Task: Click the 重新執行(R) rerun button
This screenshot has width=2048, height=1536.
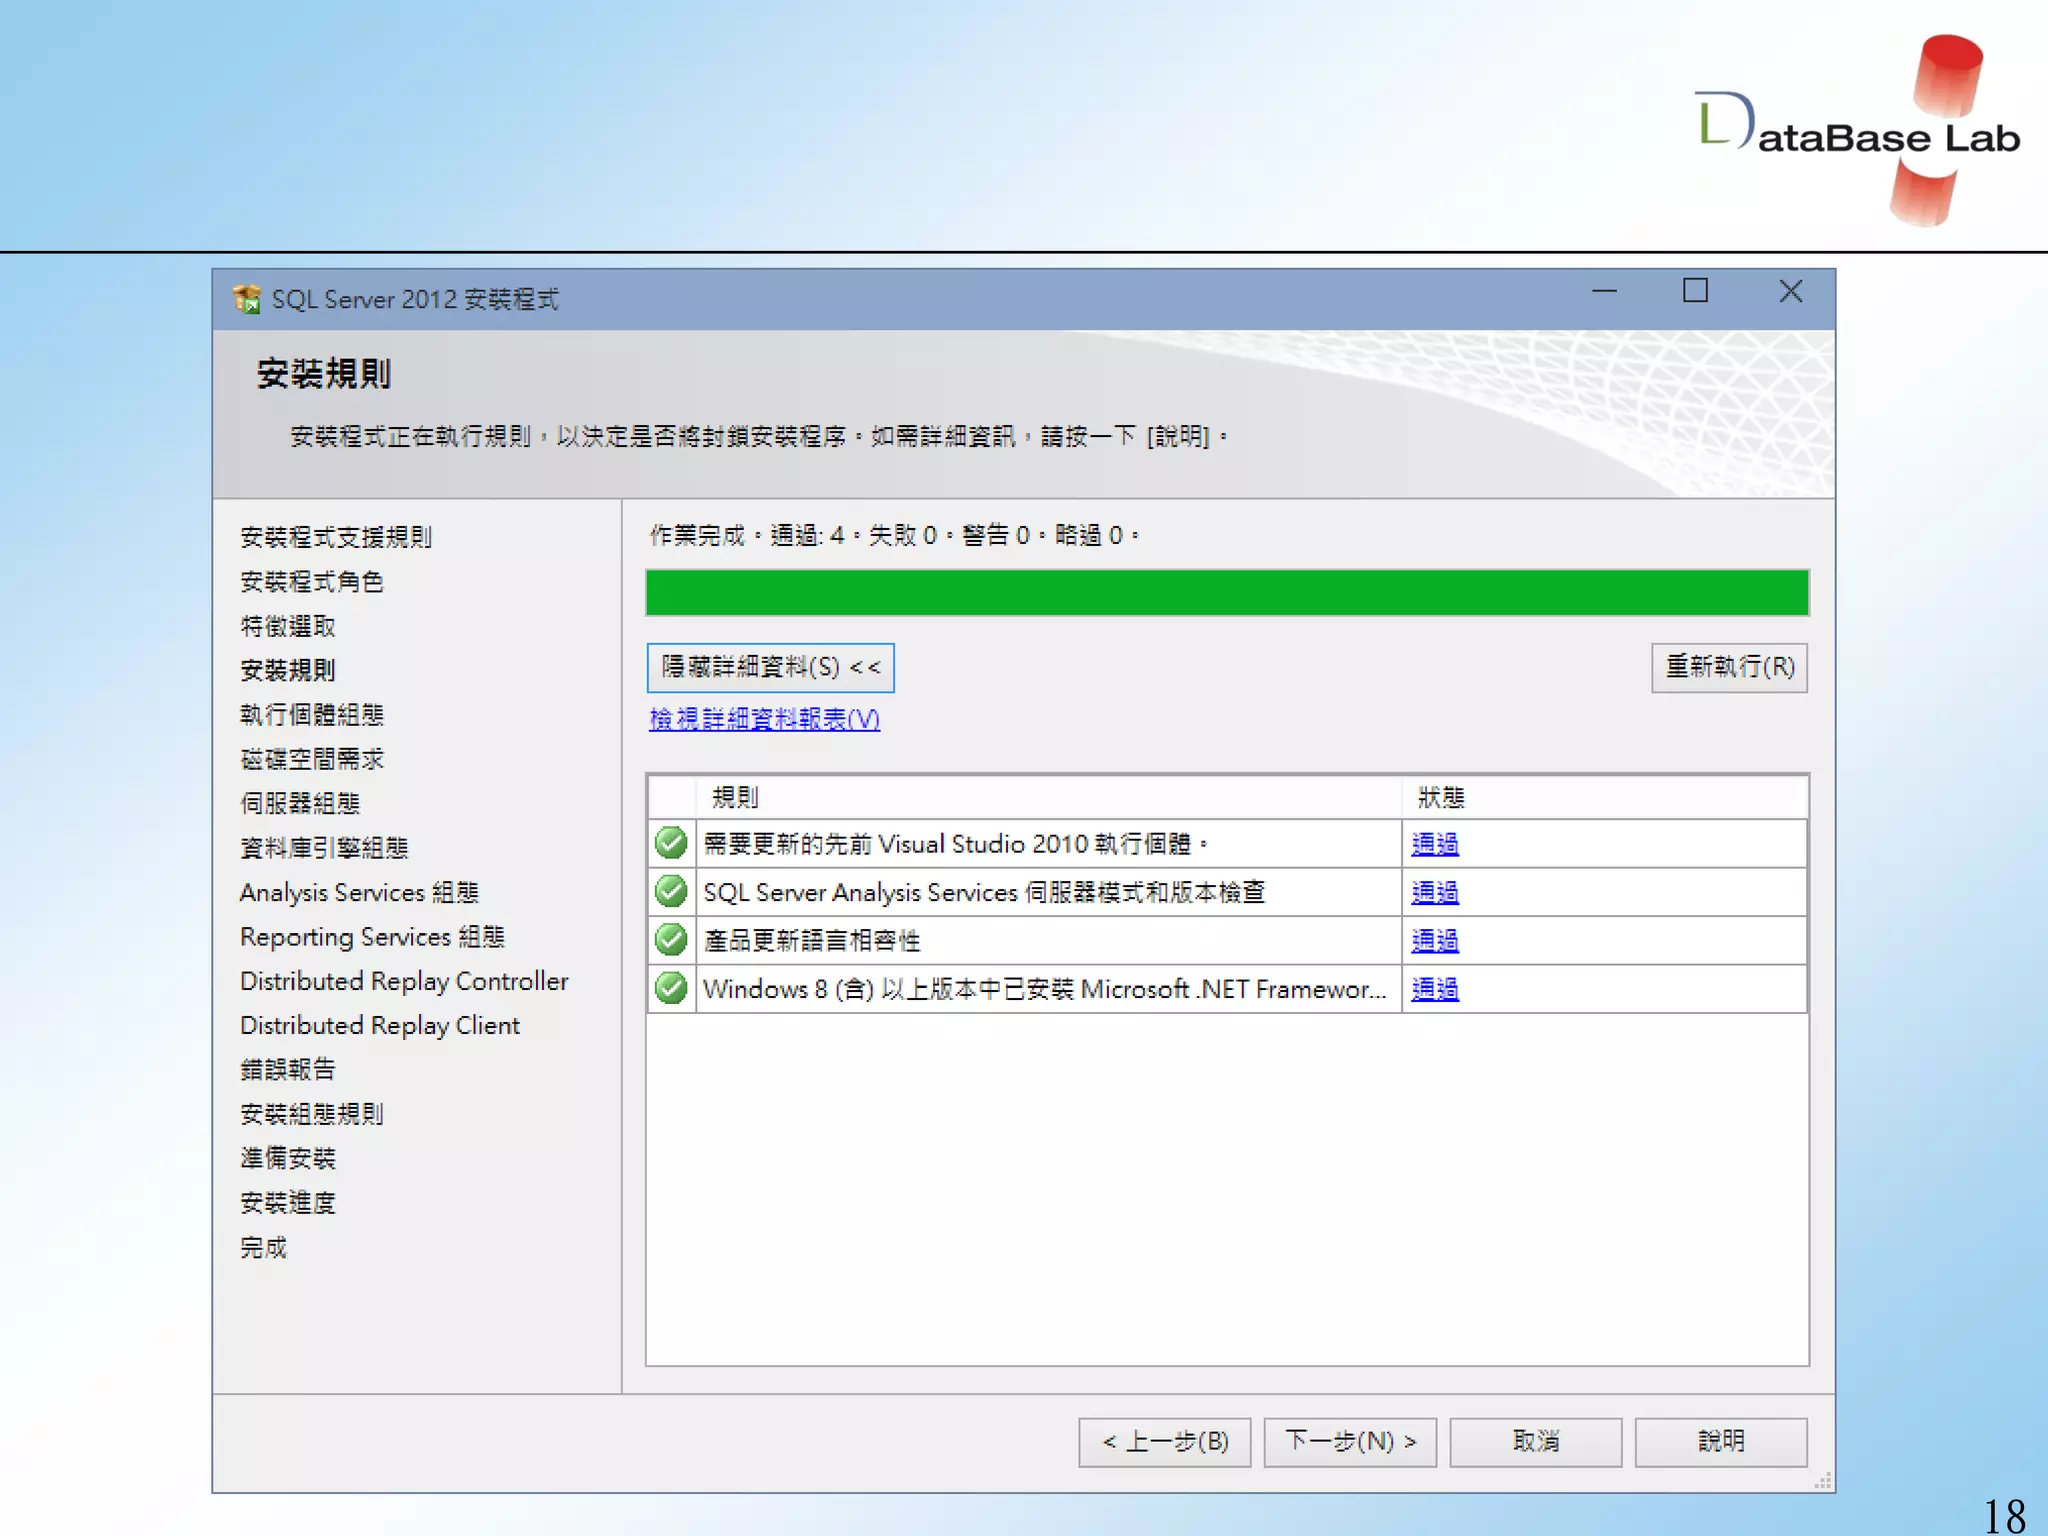Action: (x=1729, y=667)
